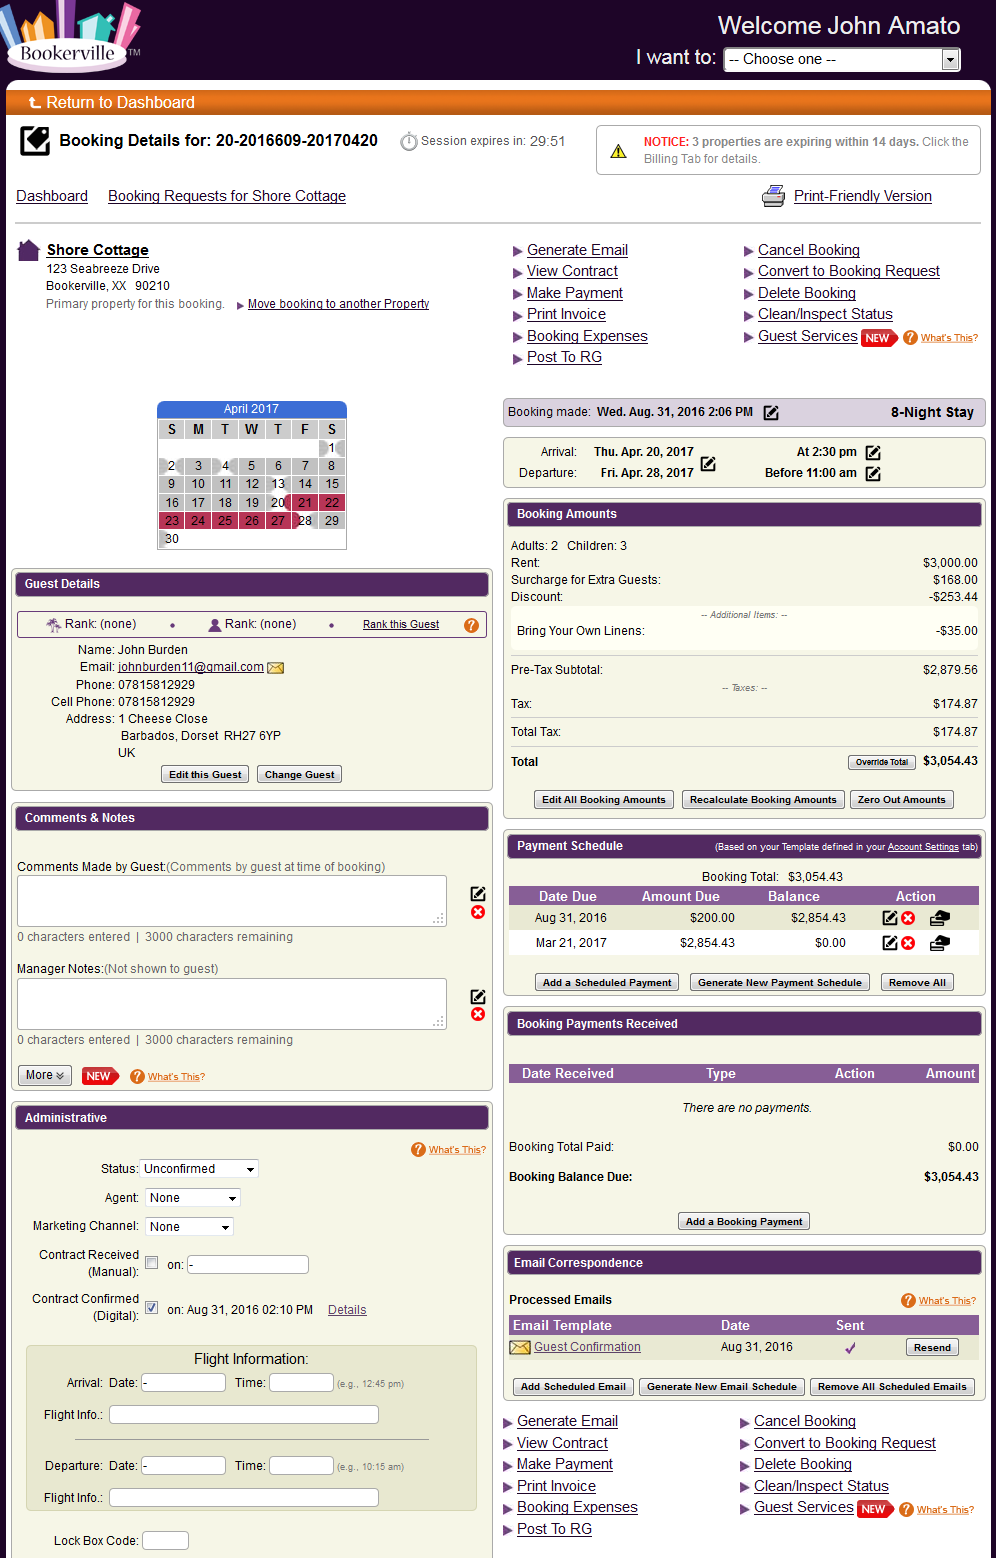
Task: Record payment for Aug 31, 2016 row
Action: pyautogui.click(x=939, y=918)
